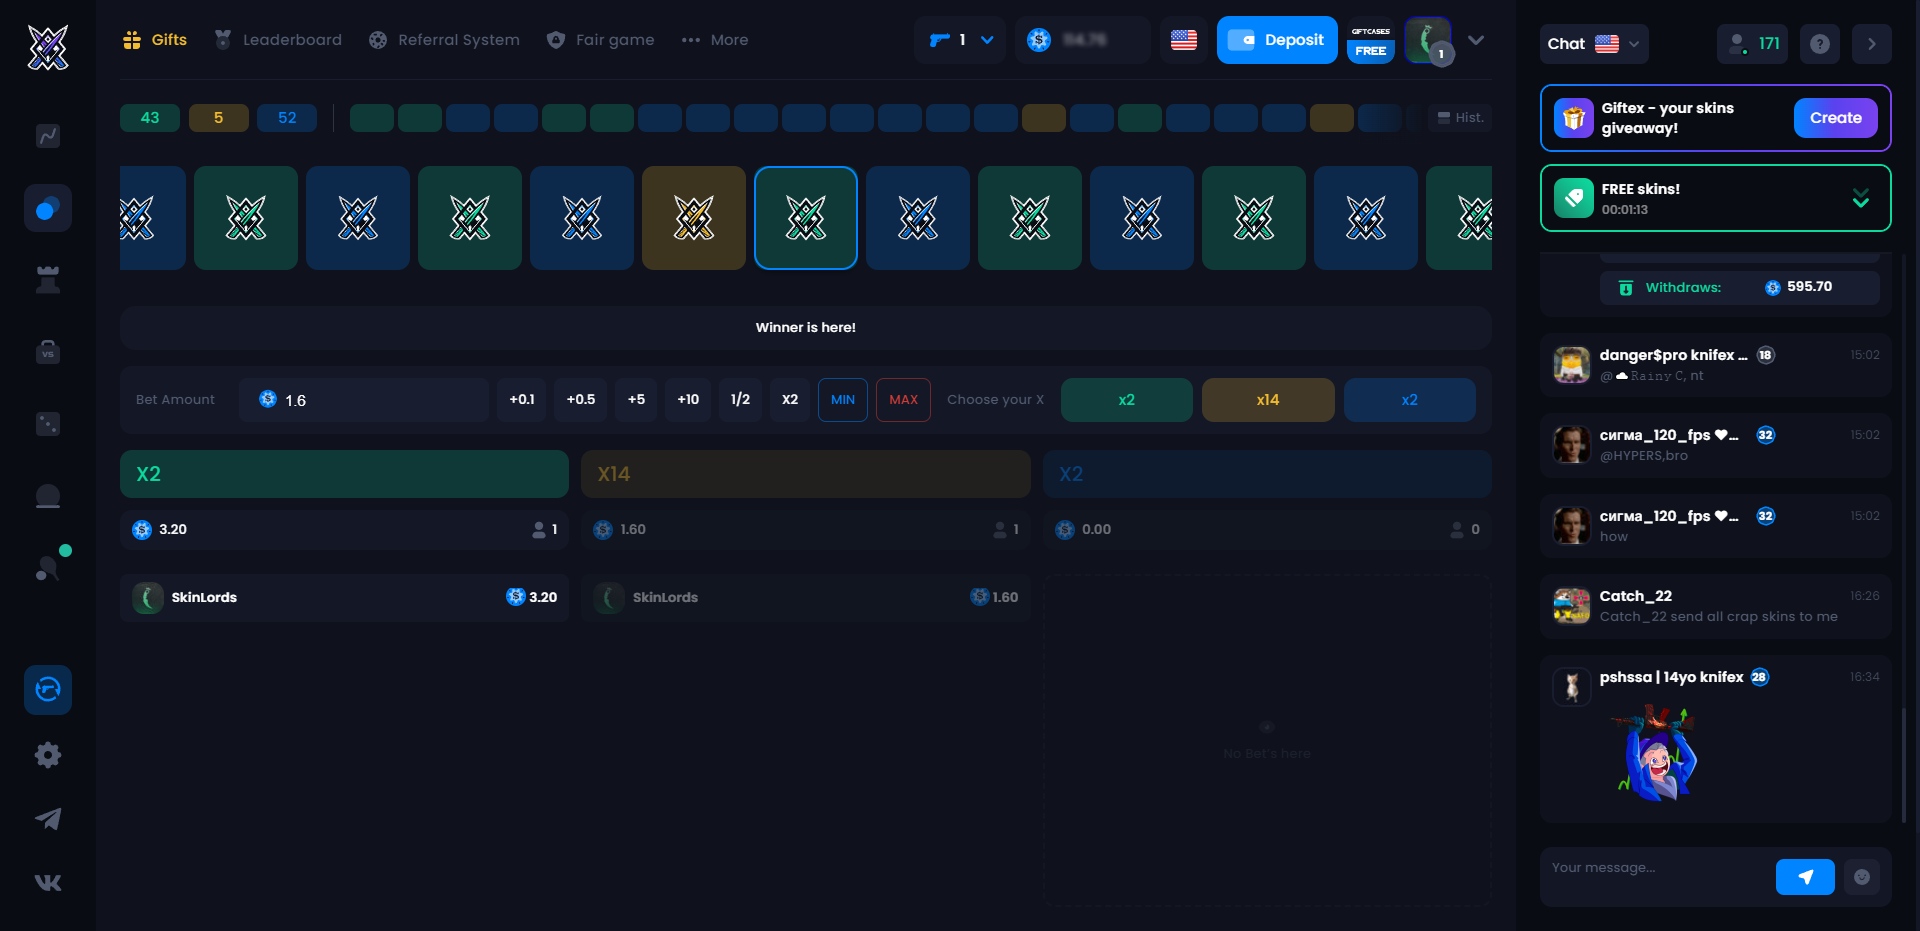Screen dimensions: 1920x931
Task: Click the green X2 column header
Action: [x=344, y=474]
